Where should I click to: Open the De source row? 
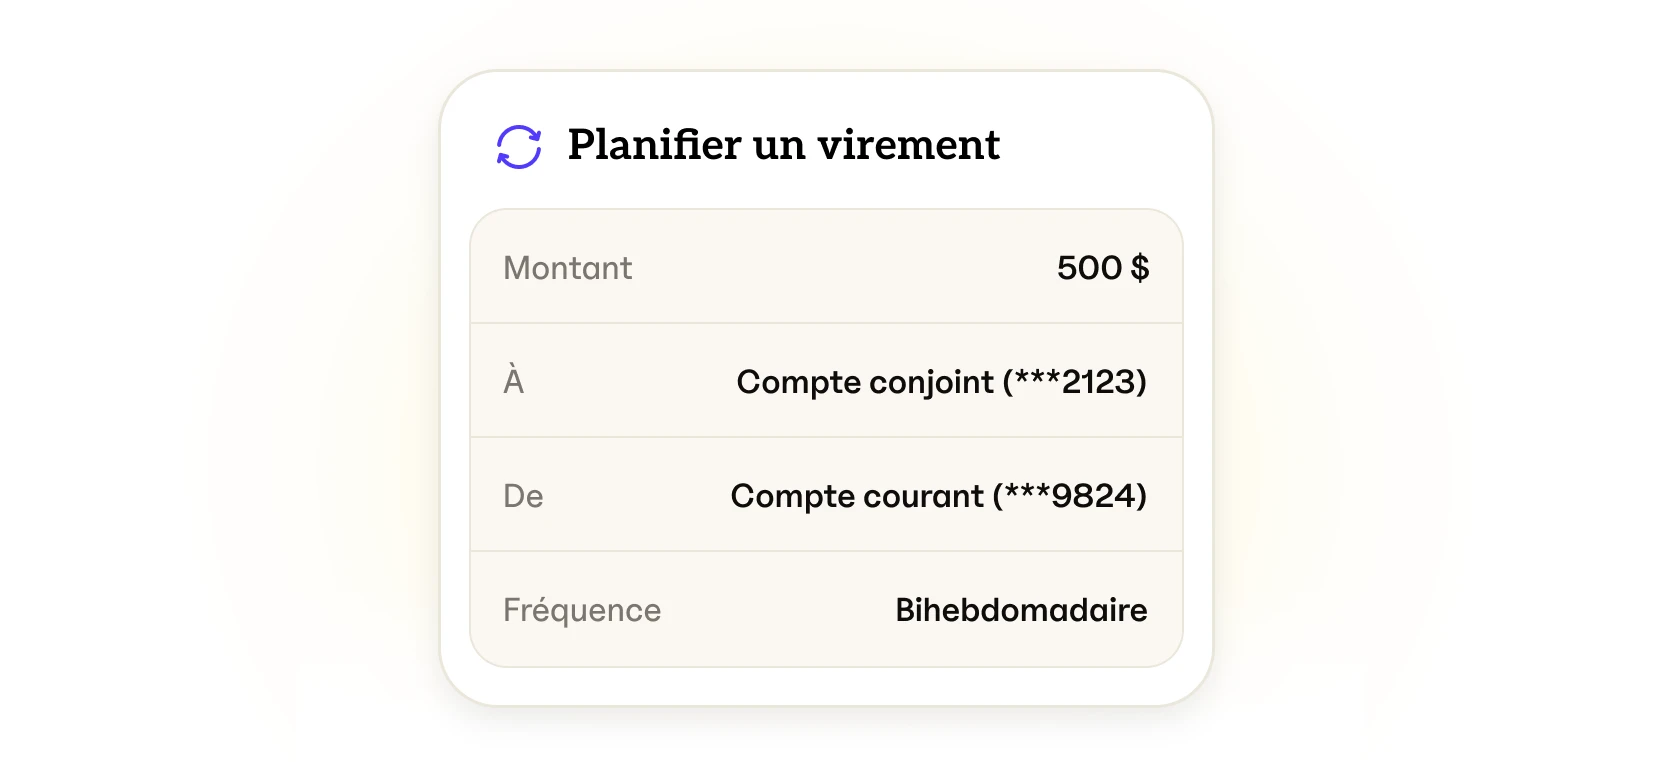point(826,494)
